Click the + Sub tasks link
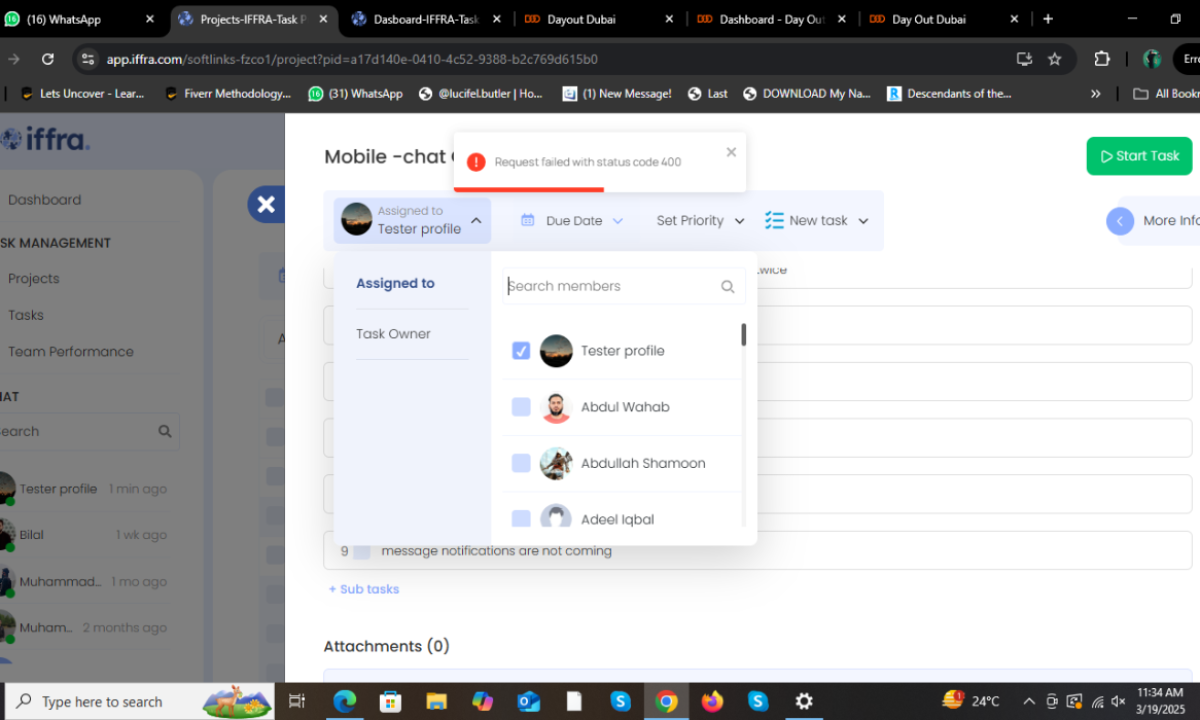The height and width of the screenshot is (720, 1200). click(364, 589)
